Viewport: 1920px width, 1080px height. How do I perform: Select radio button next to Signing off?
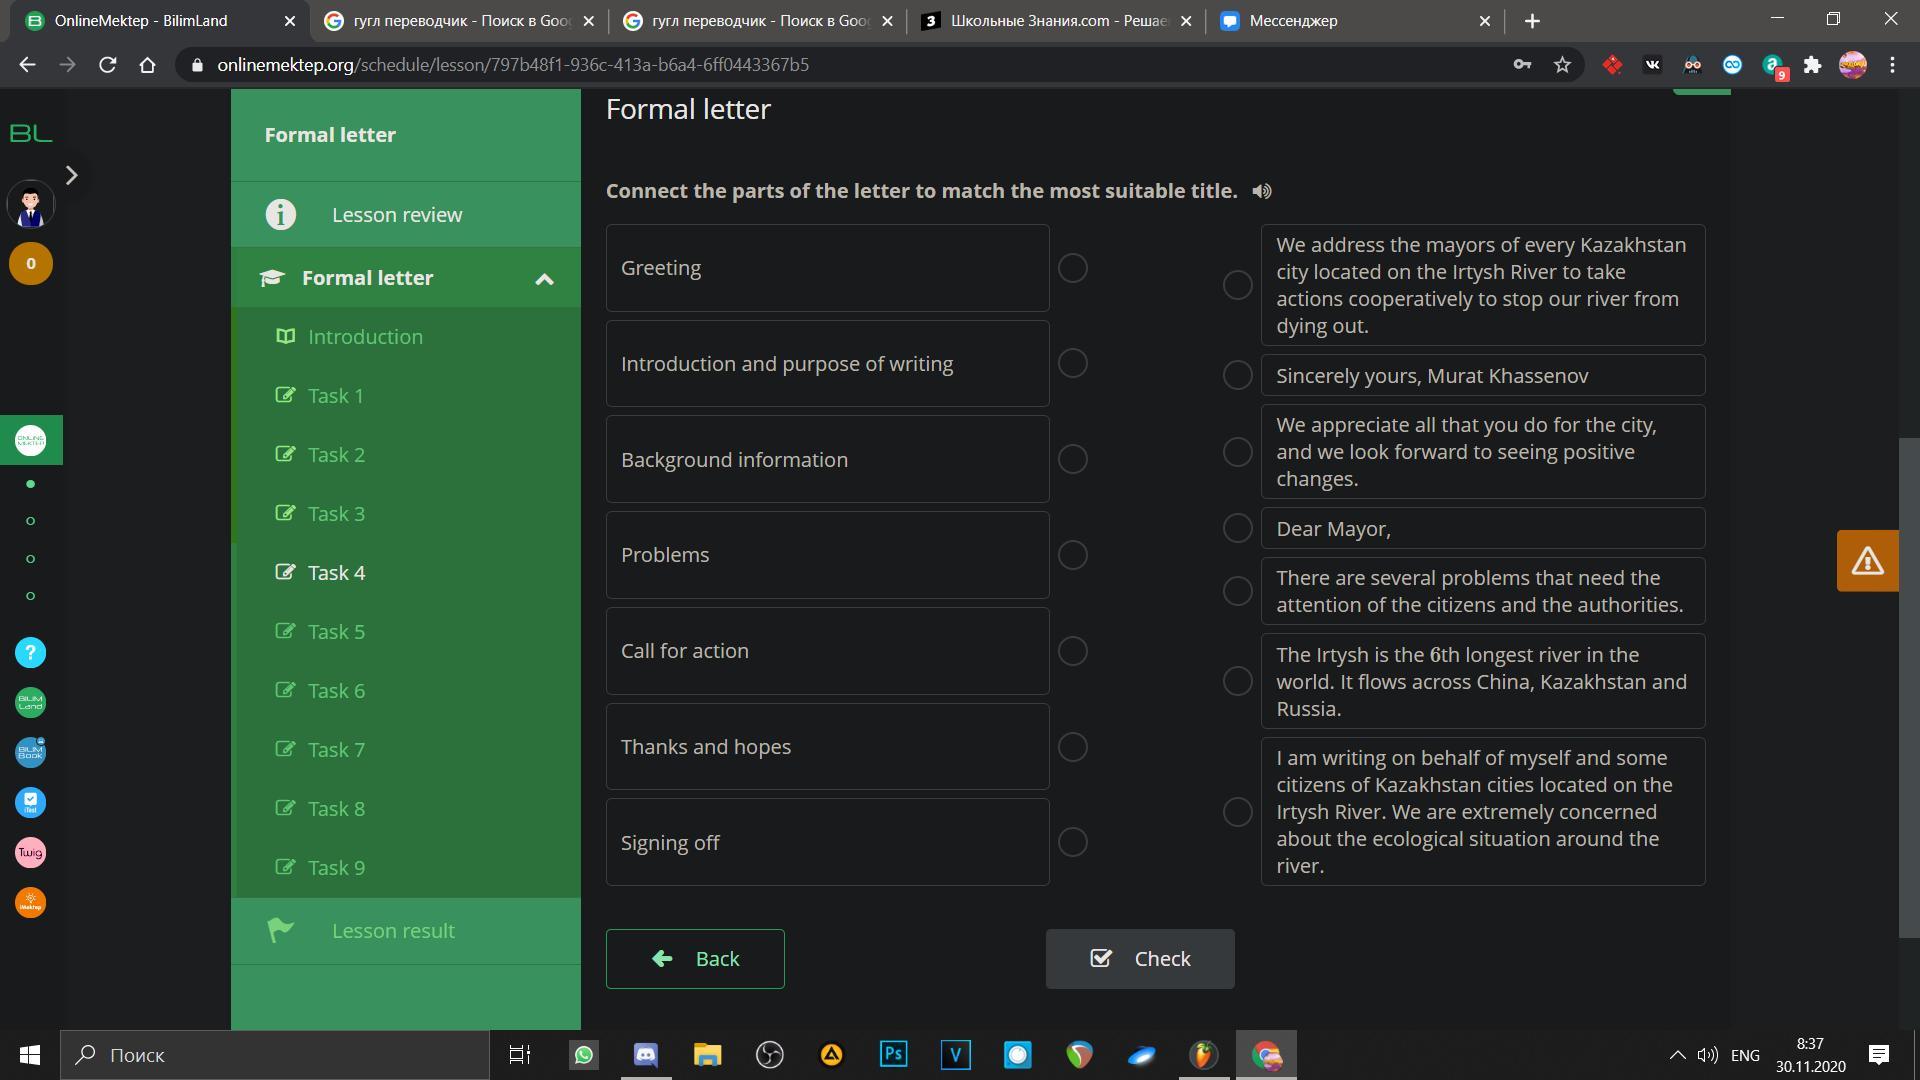click(1073, 842)
